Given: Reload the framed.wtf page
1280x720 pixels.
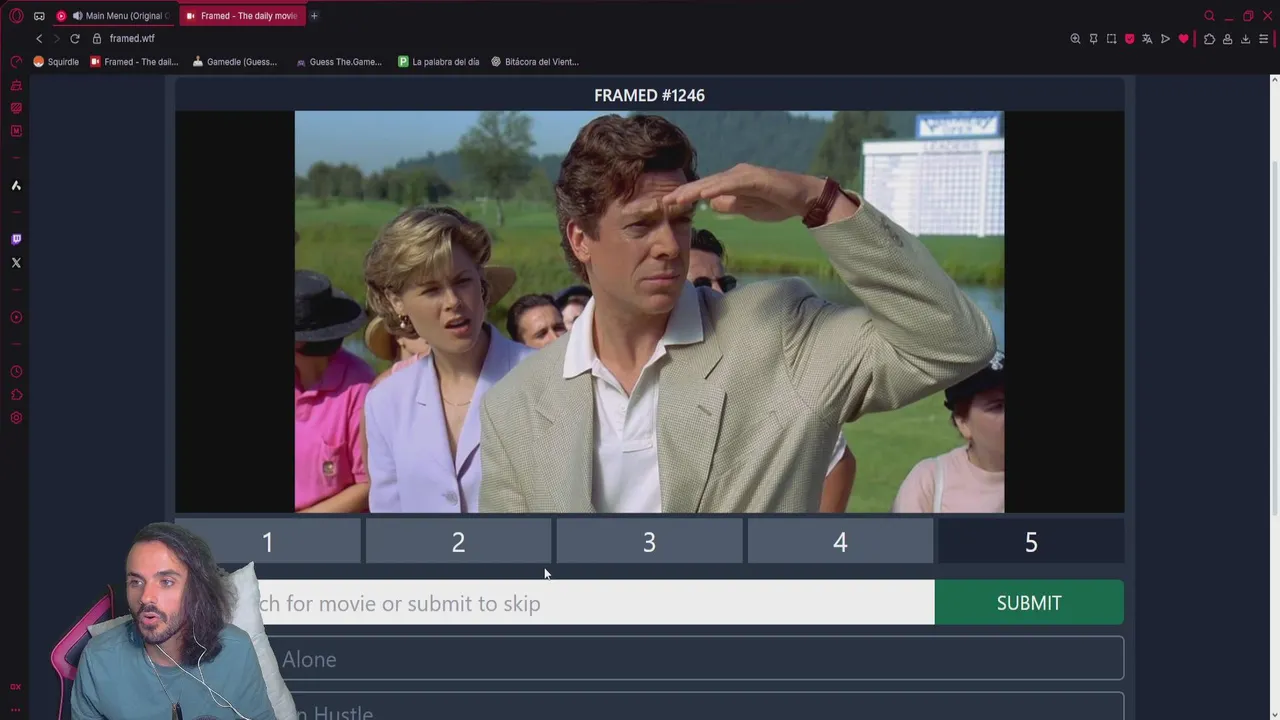Looking at the screenshot, I should coord(74,39).
